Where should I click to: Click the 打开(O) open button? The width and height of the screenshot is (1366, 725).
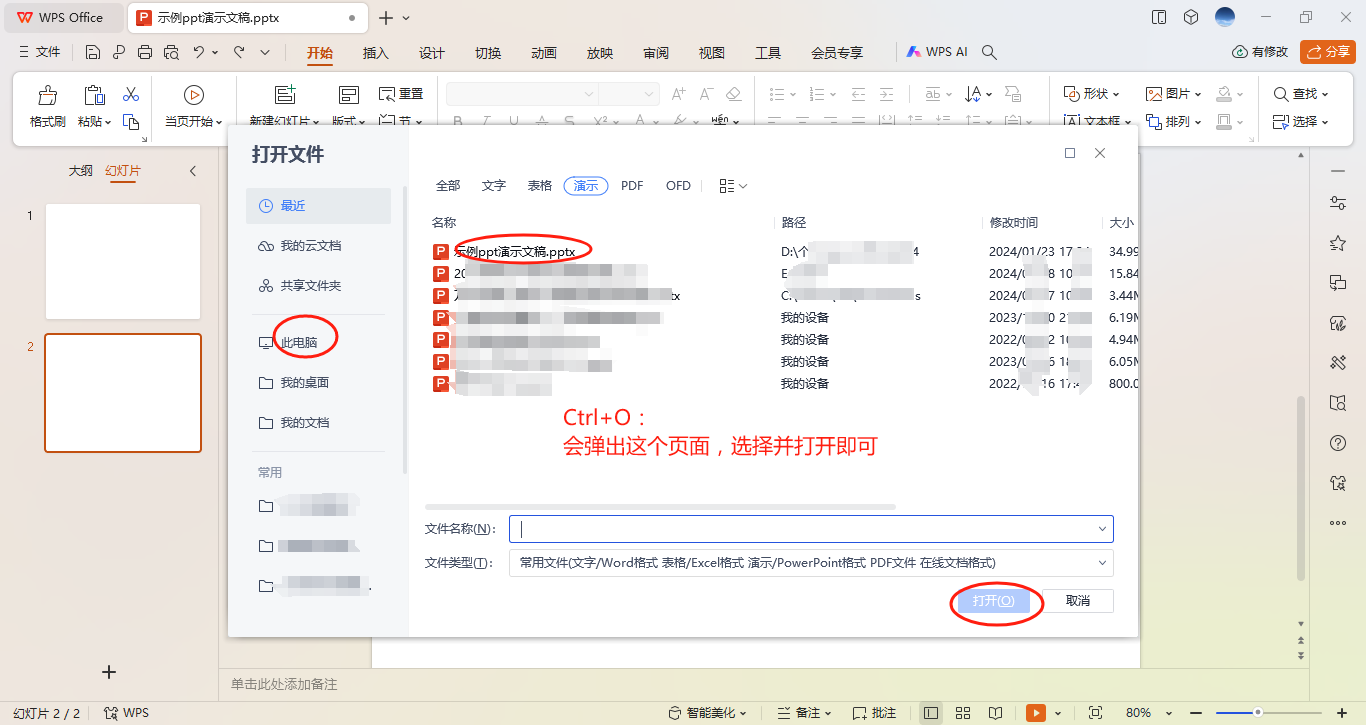click(995, 600)
